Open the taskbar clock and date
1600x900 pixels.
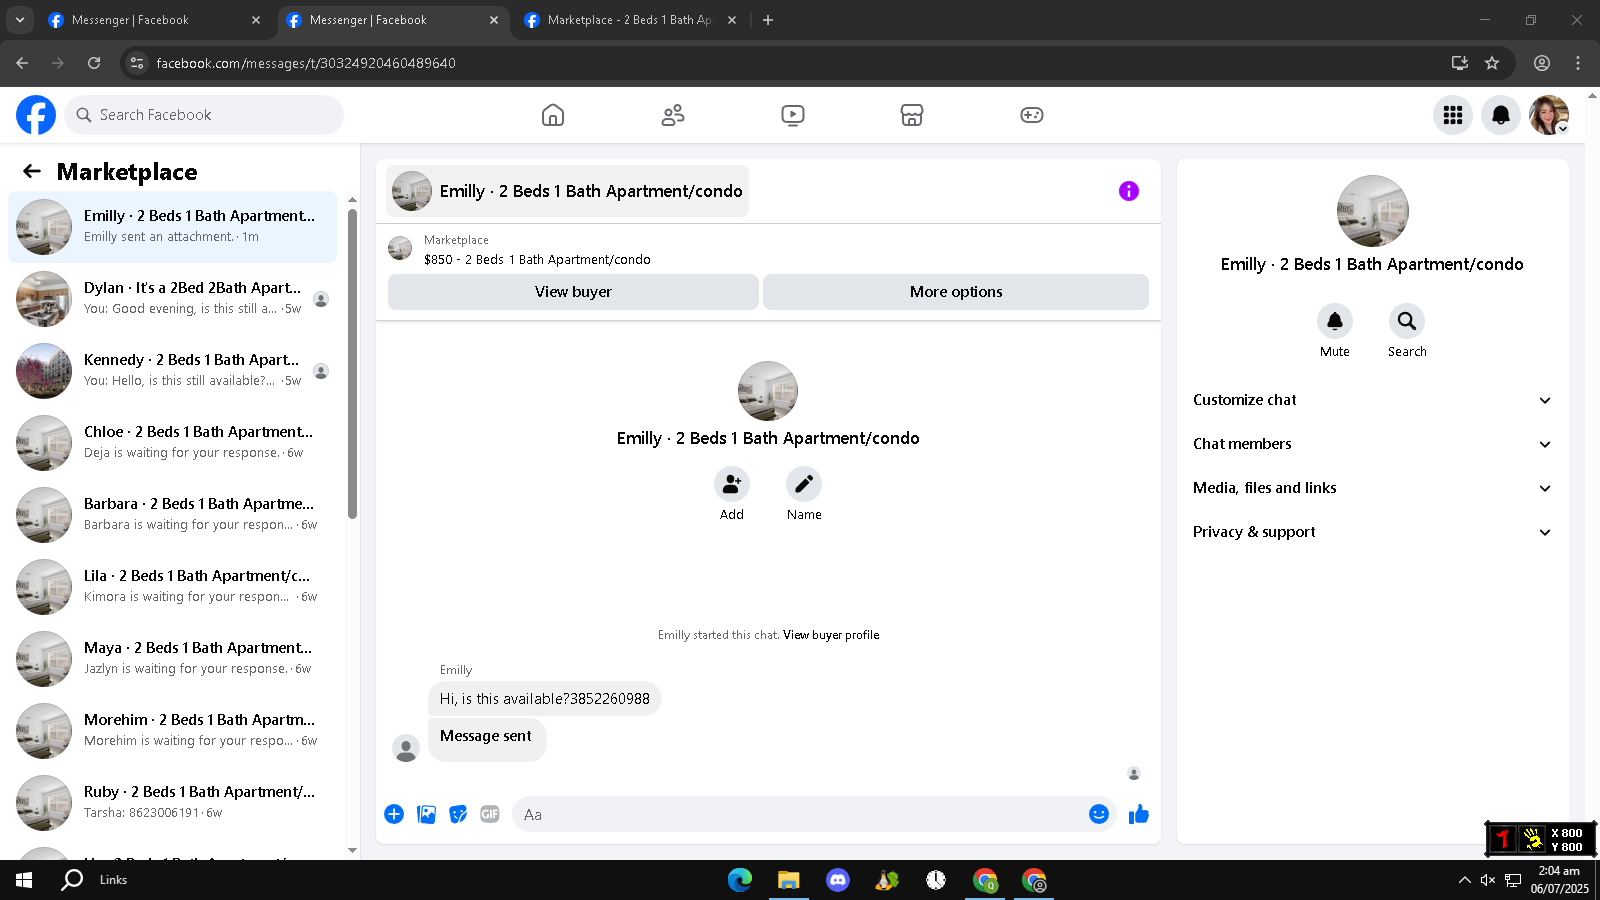(1559, 880)
